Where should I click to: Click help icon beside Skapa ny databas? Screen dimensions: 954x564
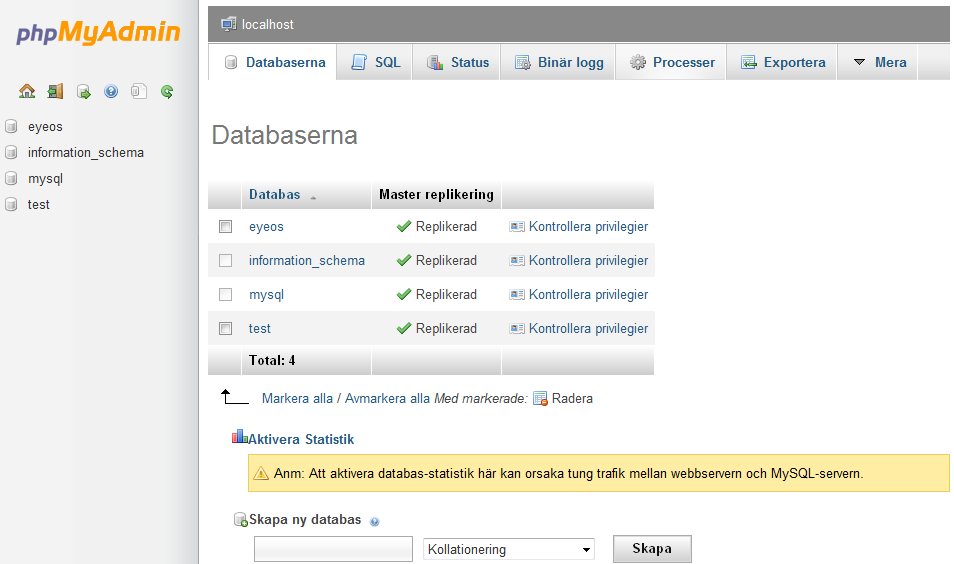point(375,521)
